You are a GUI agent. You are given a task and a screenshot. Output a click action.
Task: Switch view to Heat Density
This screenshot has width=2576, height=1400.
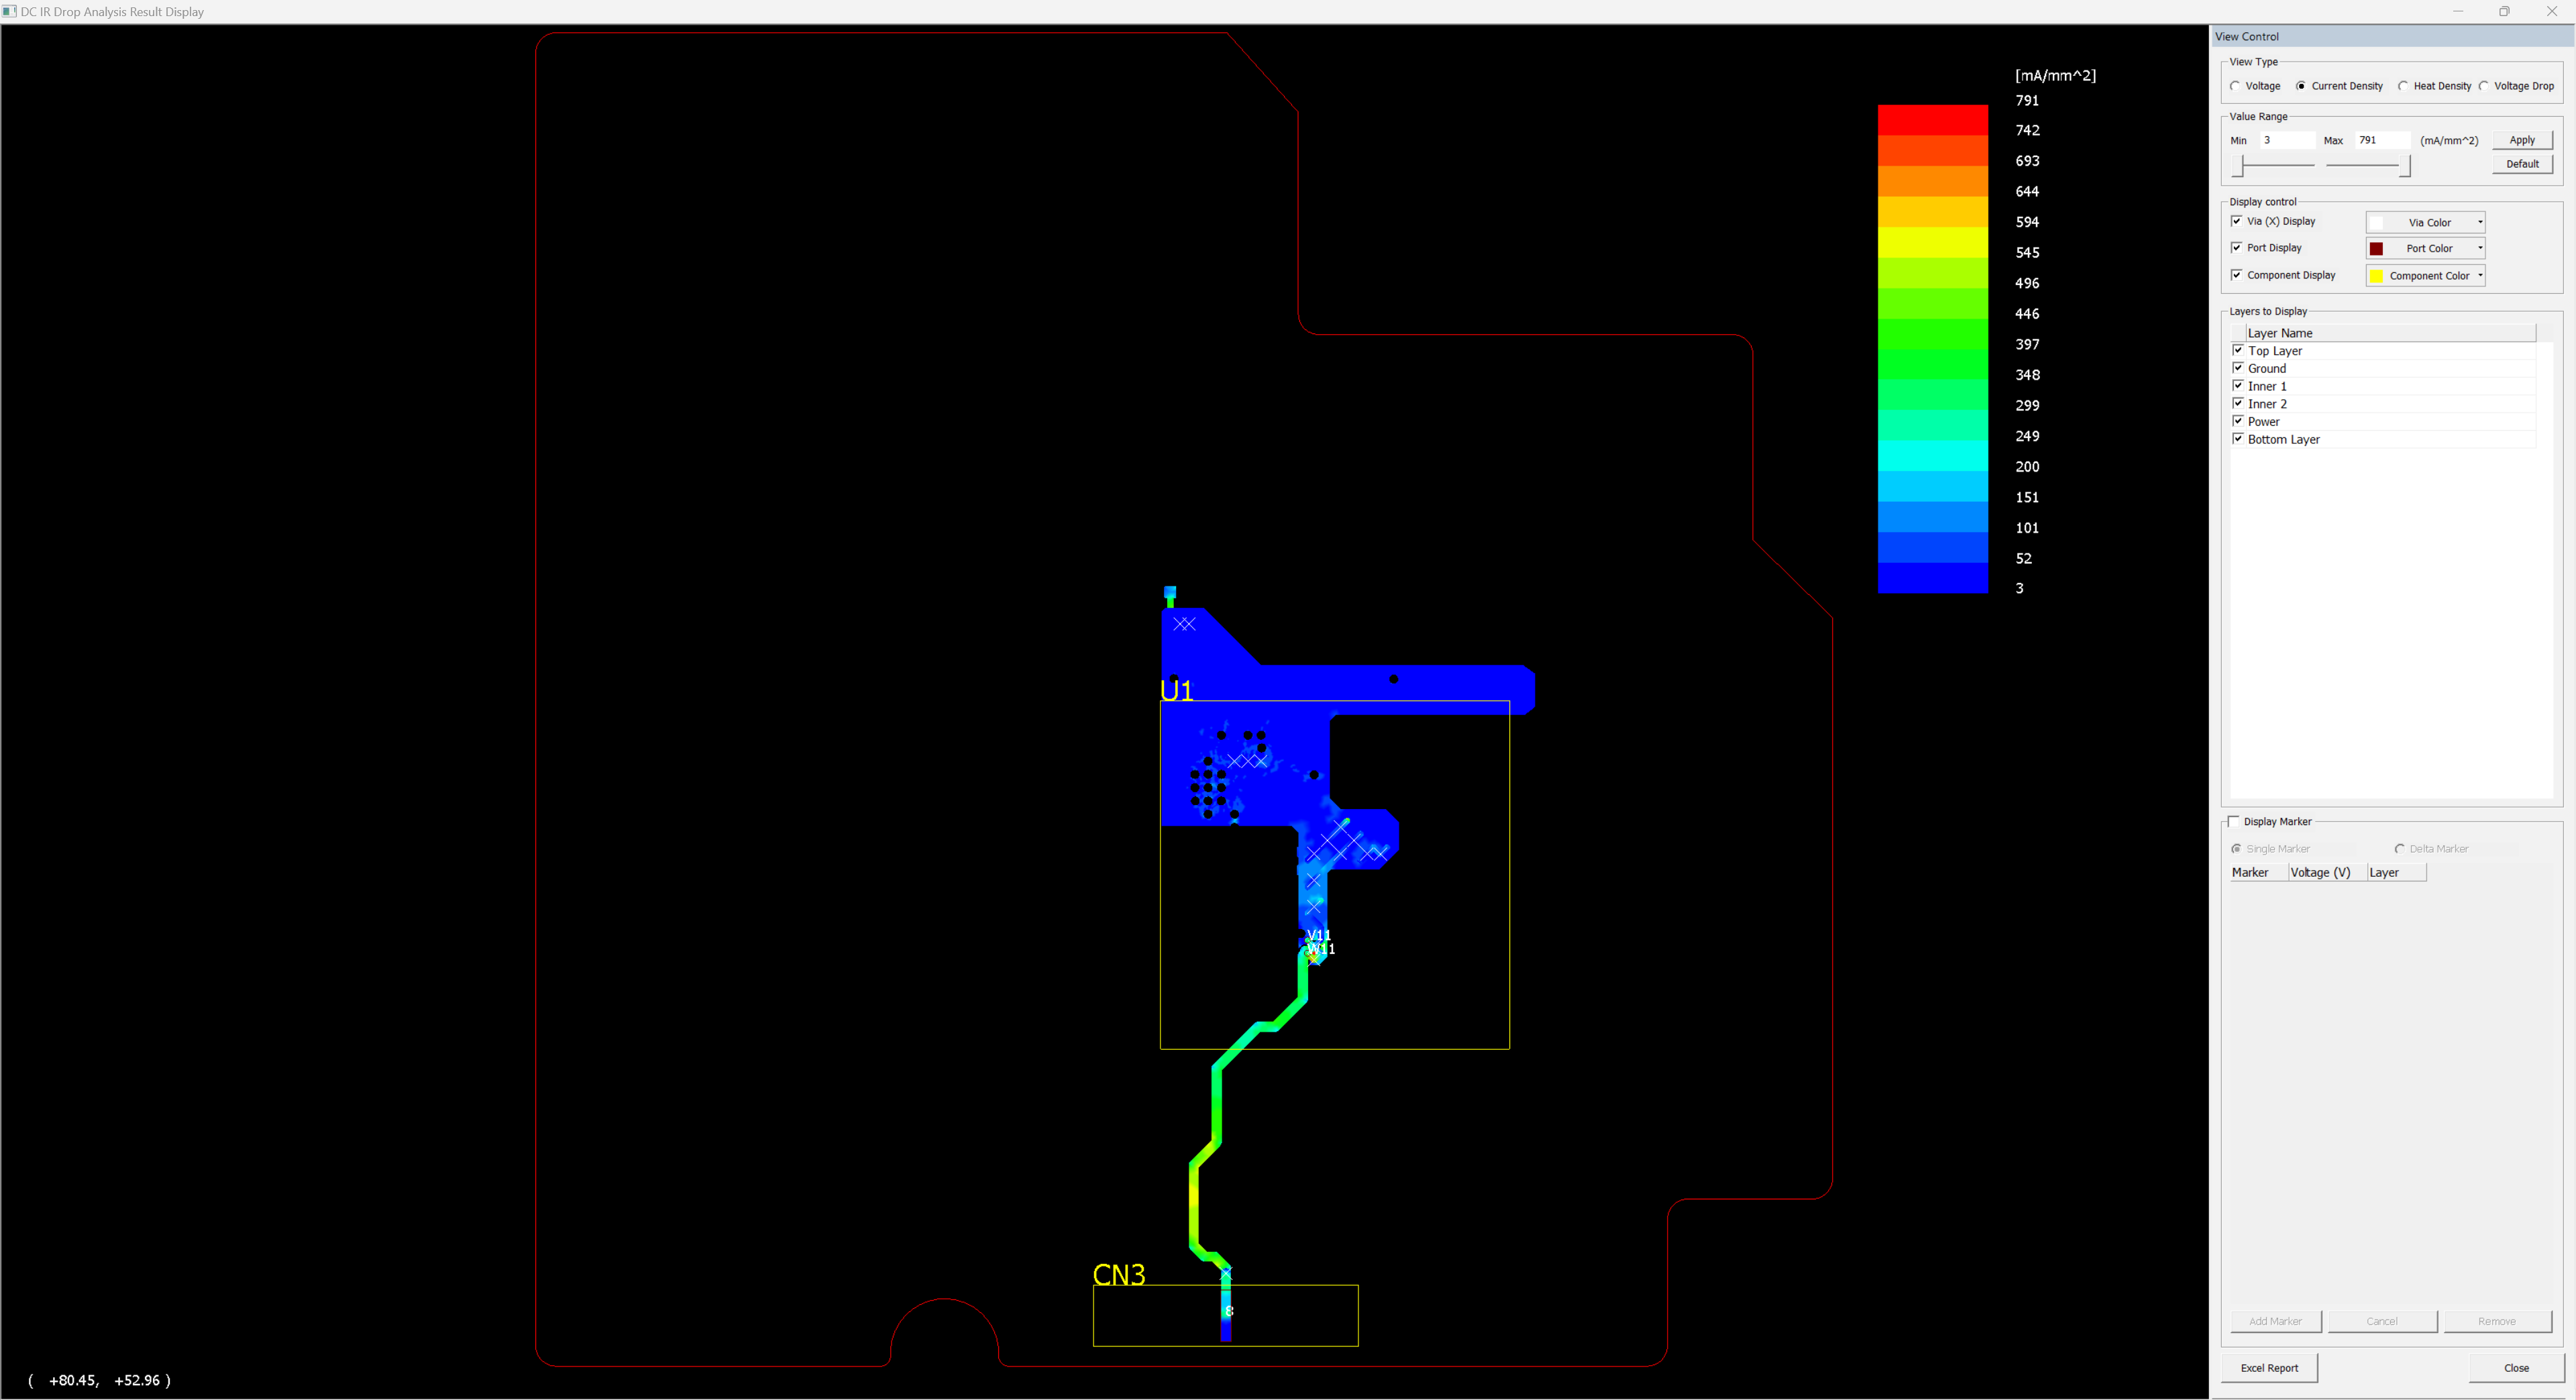tap(2403, 86)
